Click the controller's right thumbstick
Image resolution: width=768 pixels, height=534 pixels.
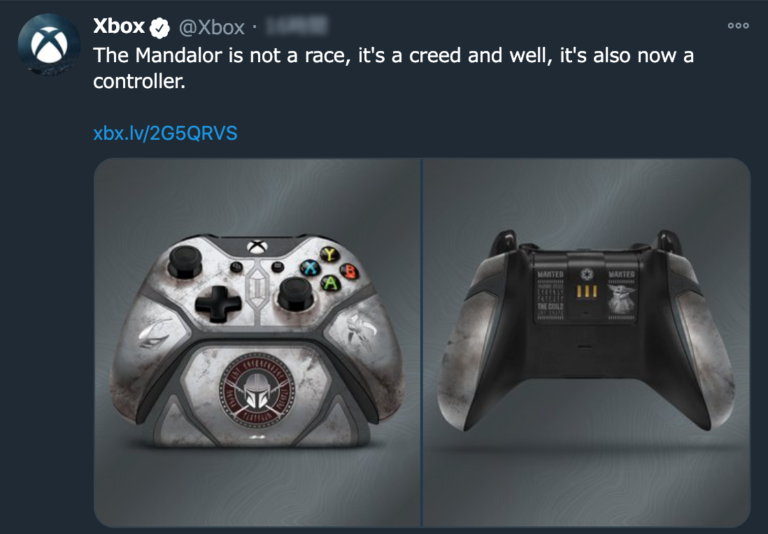pyautogui.click(x=296, y=294)
